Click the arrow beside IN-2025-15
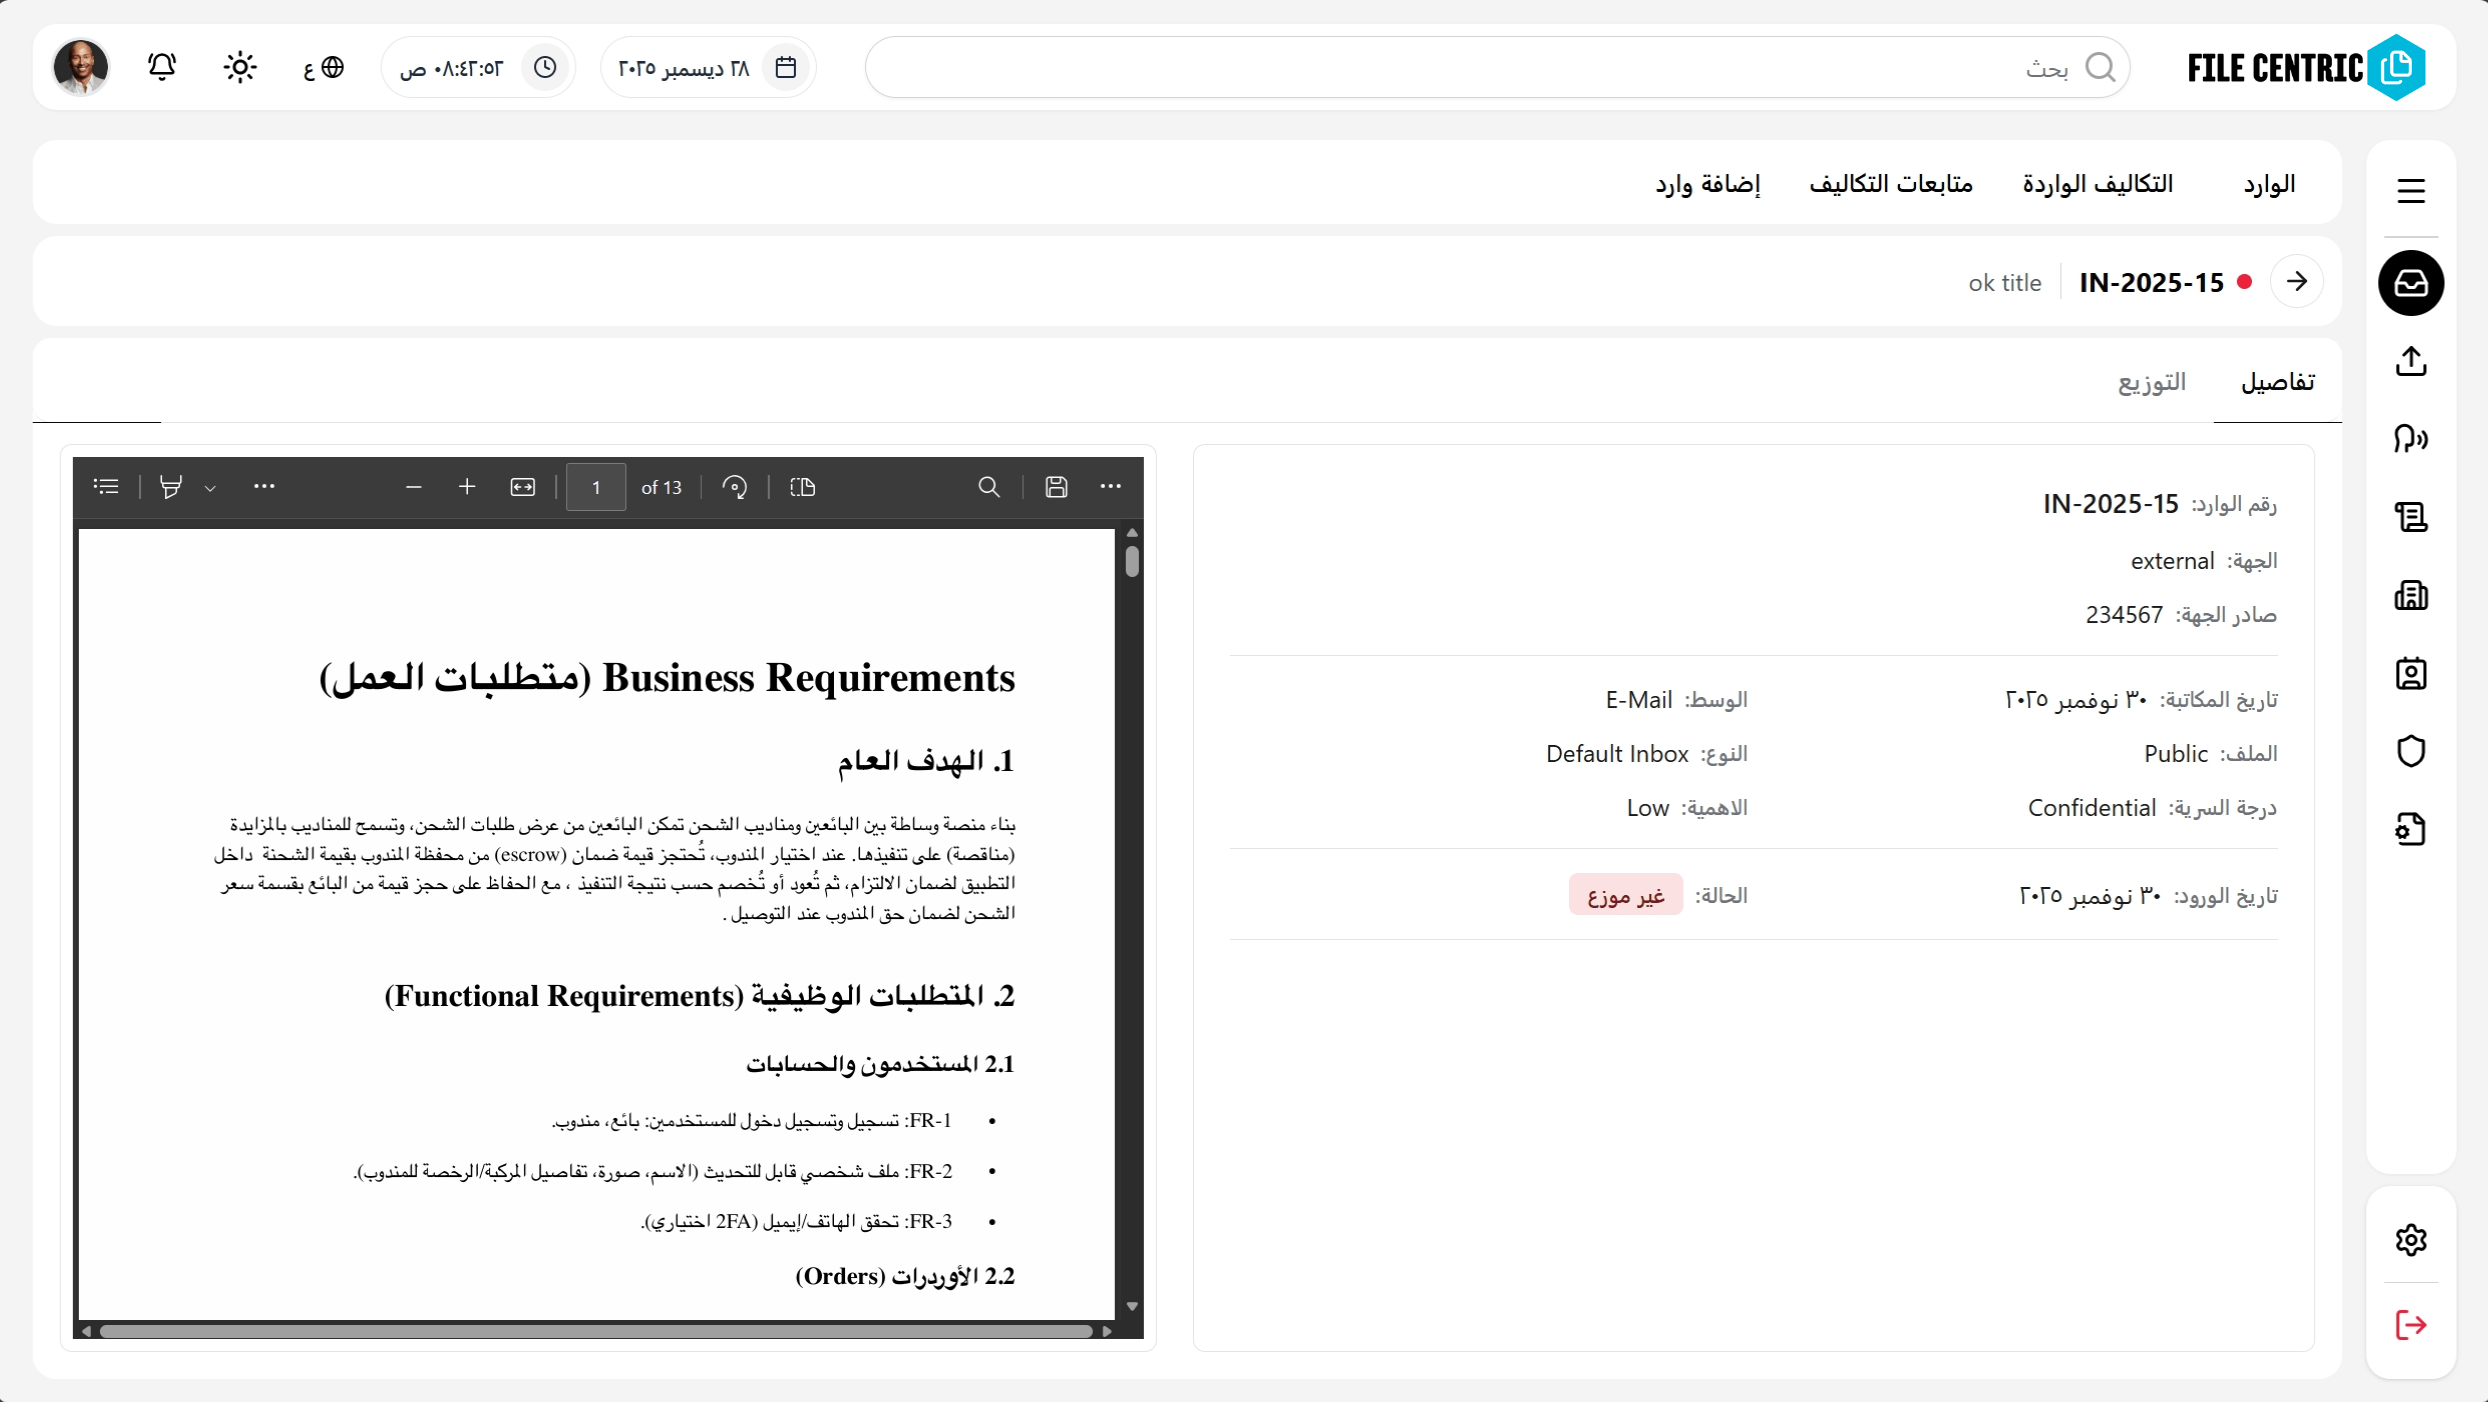The image size is (2488, 1402). tap(2297, 281)
